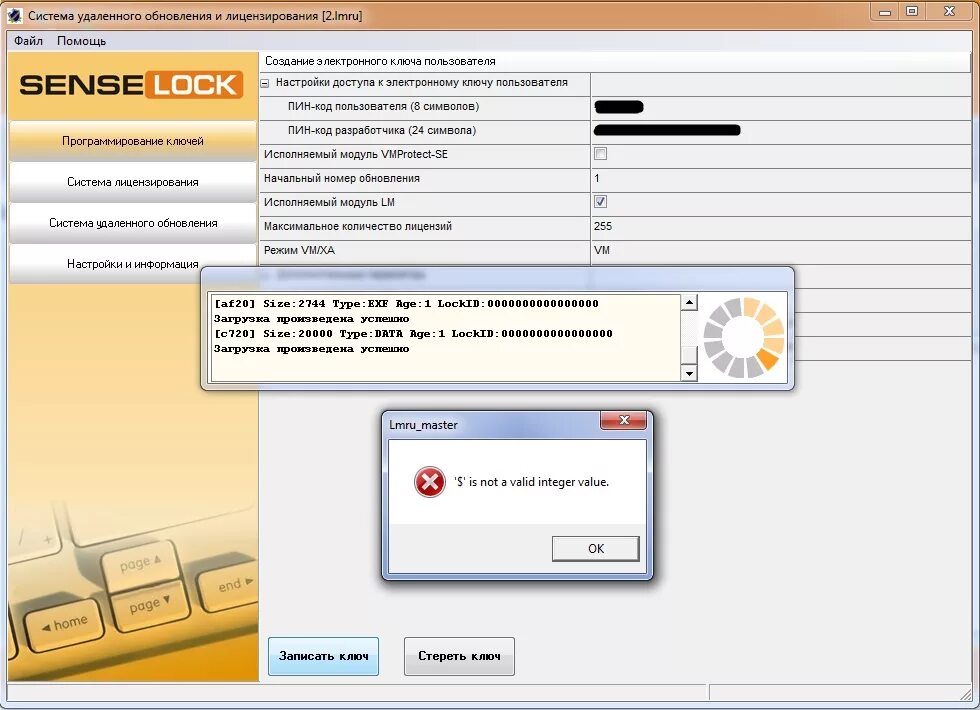The height and width of the screenshot is (710, 980).
Task: Click OK in the error dialog
Action: pyautogui.click(x=596, y=548)
